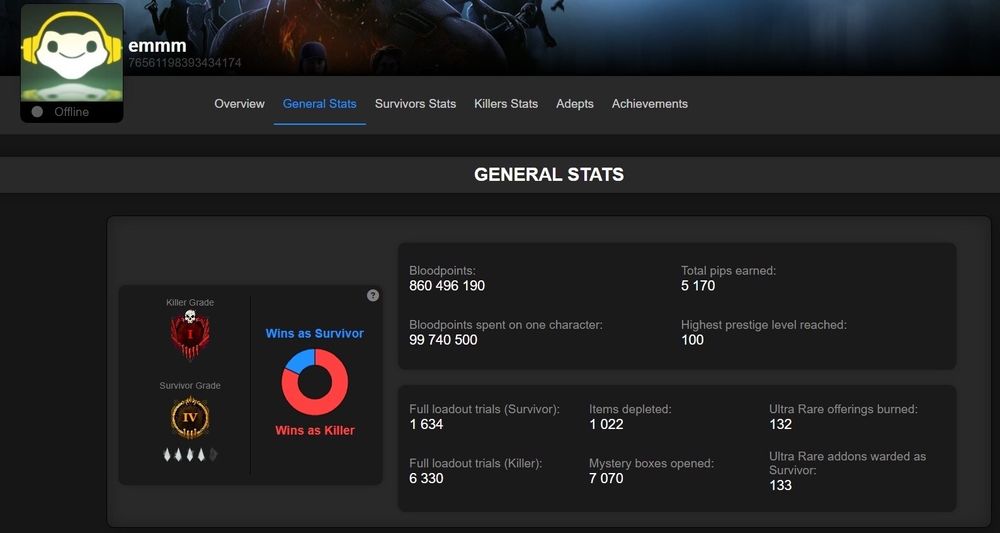Click the Bloodpoints label
Screen dimensions: 1000x533
click(x=442, y=270)
